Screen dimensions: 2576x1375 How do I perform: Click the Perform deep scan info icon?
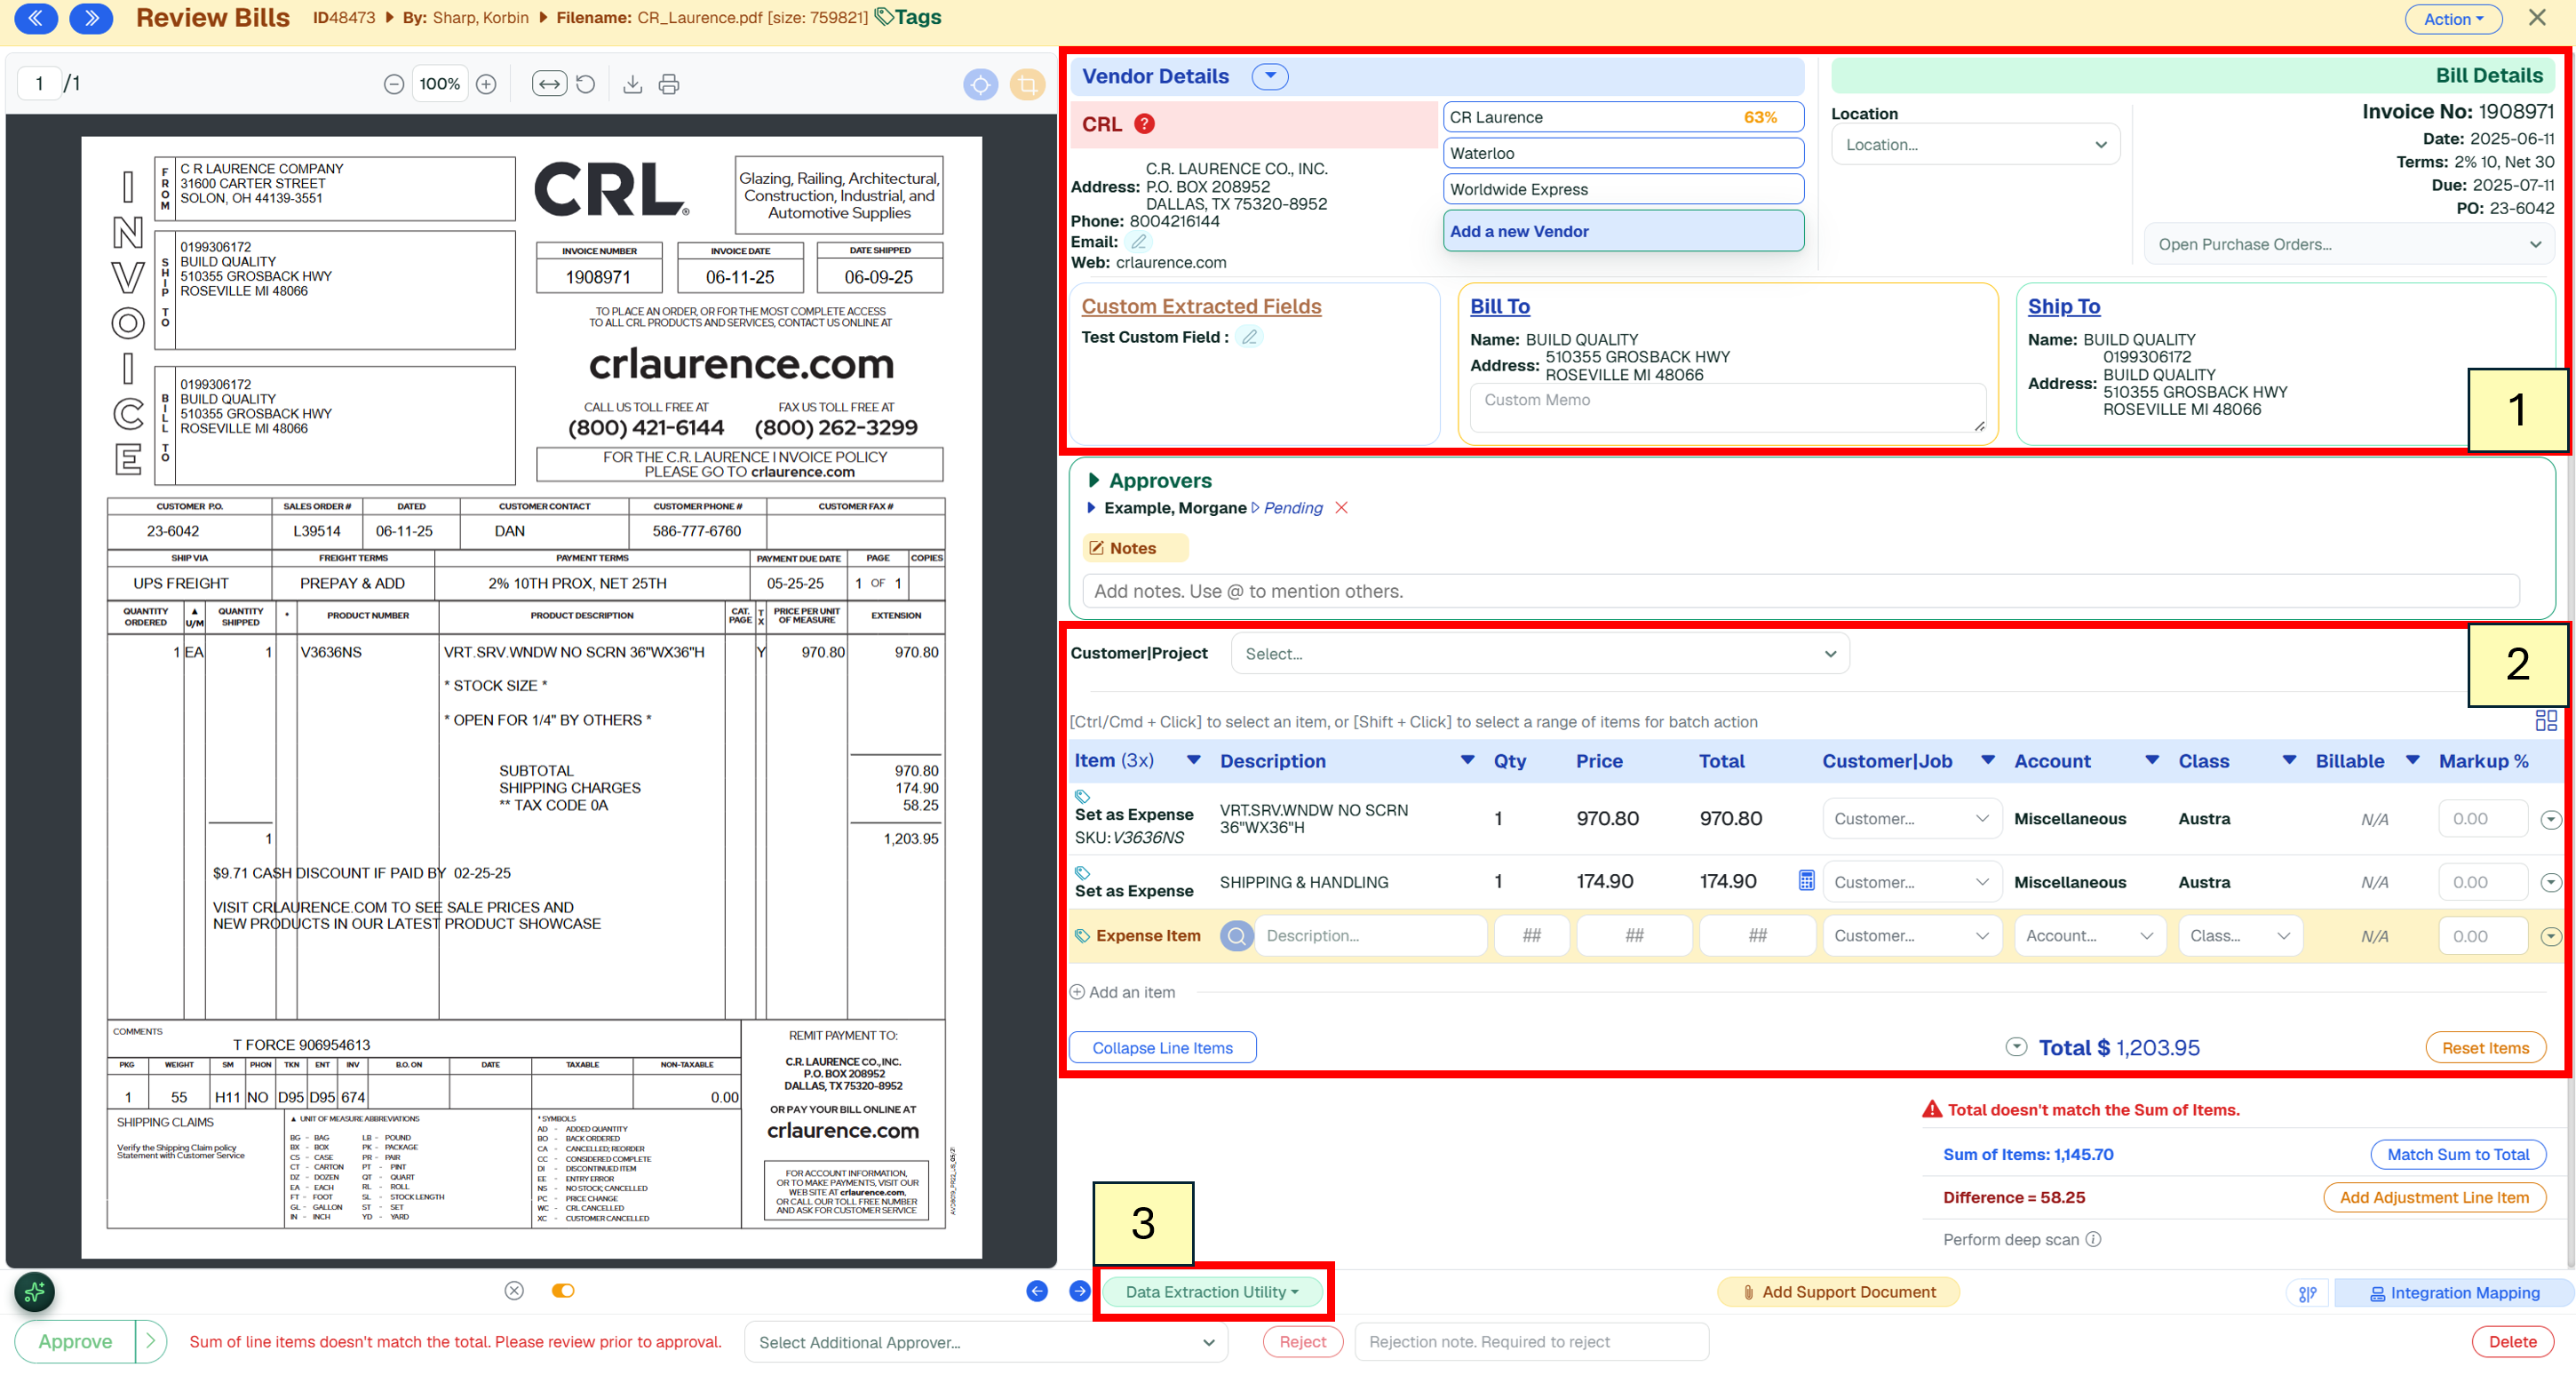2093,1240
